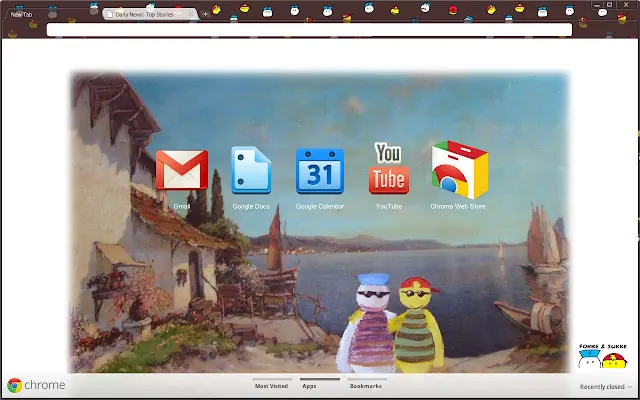Close the Chrome window
Screen dimensions: 640x400
click(x=626, y=4)
